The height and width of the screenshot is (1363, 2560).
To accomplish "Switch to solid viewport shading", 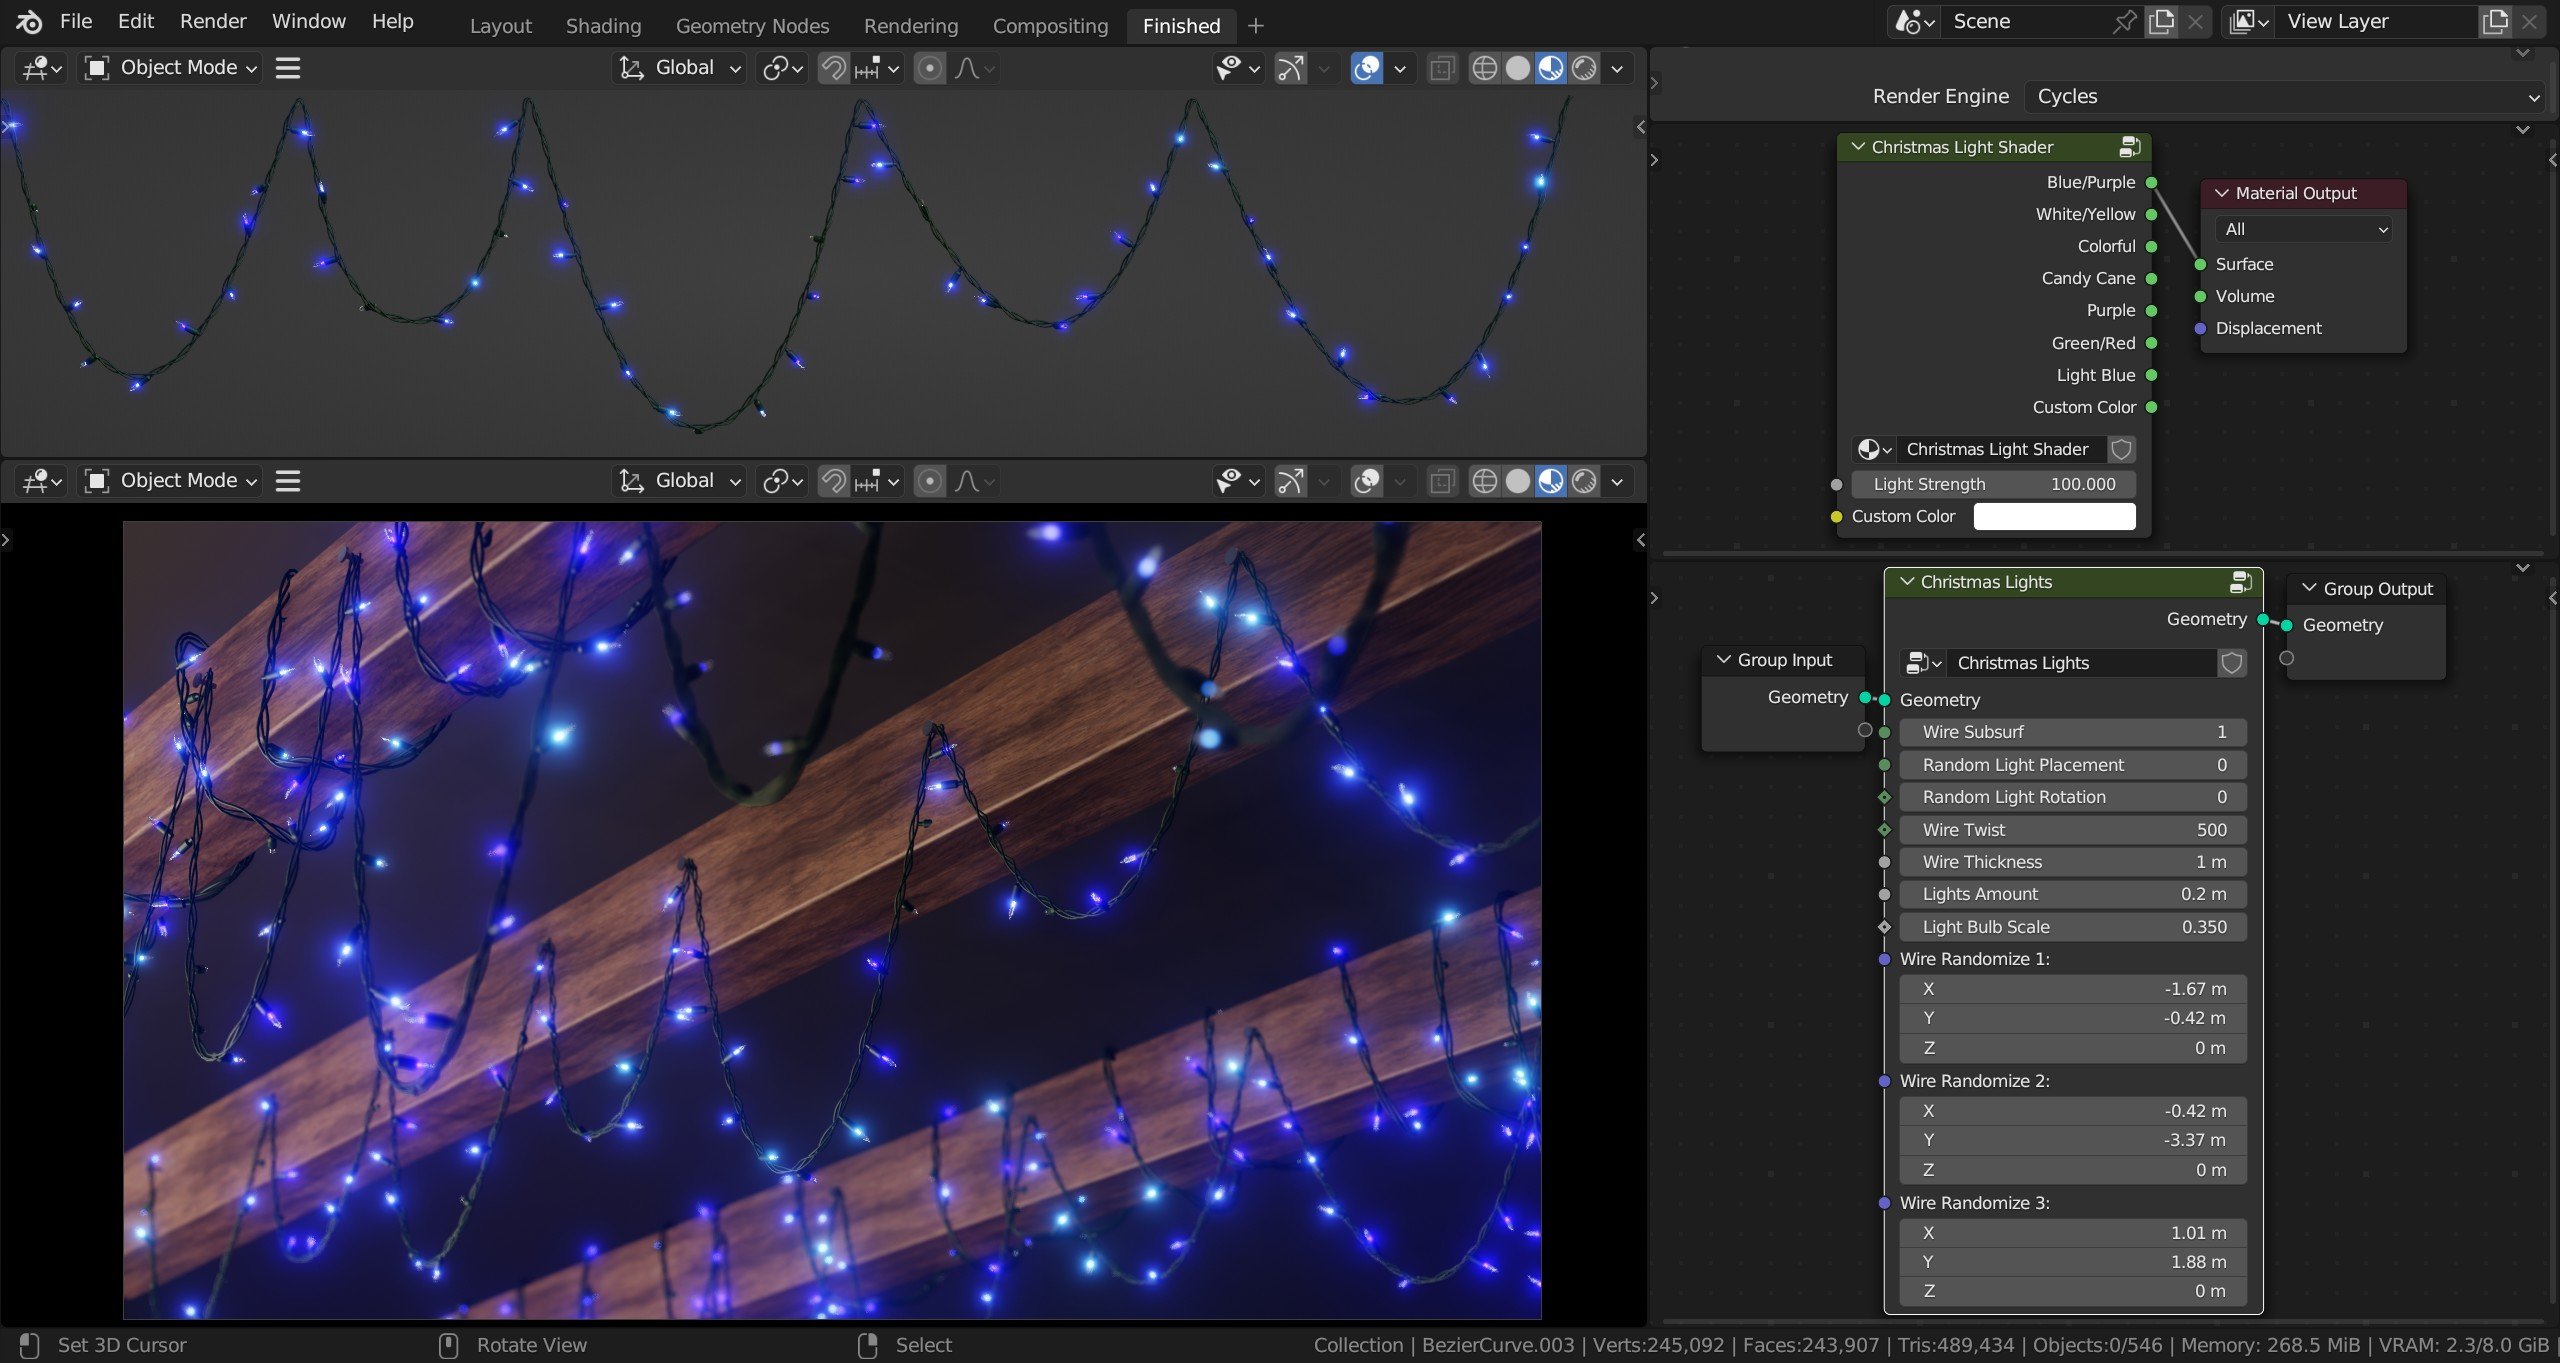I will coord(1516,68).
